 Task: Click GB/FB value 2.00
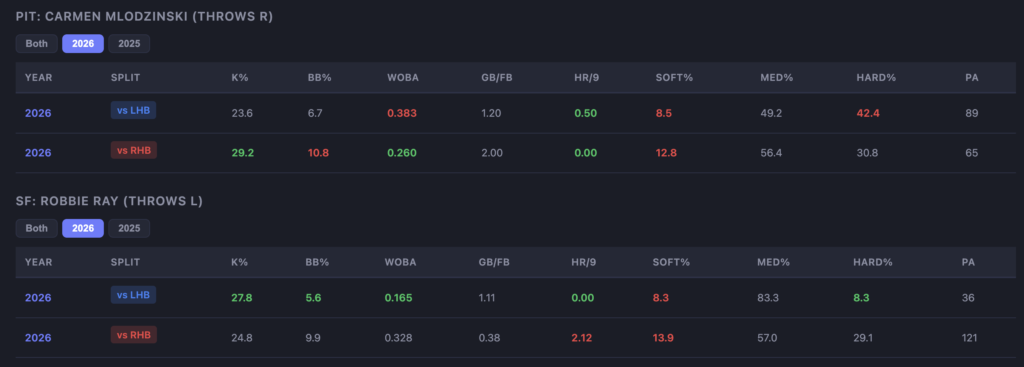pyautogui.click(x=491, y=153)
